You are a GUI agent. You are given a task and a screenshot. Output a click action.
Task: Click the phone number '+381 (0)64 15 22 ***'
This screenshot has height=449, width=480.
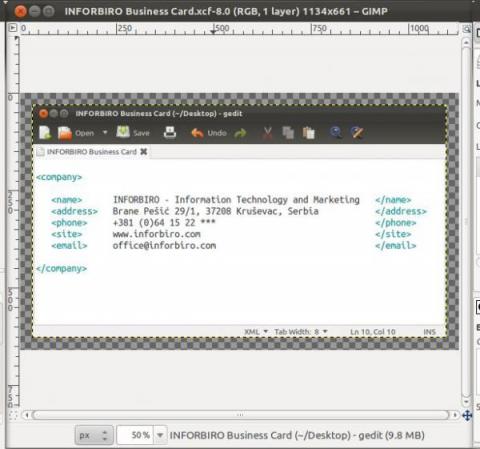click(x=164, y=222)
